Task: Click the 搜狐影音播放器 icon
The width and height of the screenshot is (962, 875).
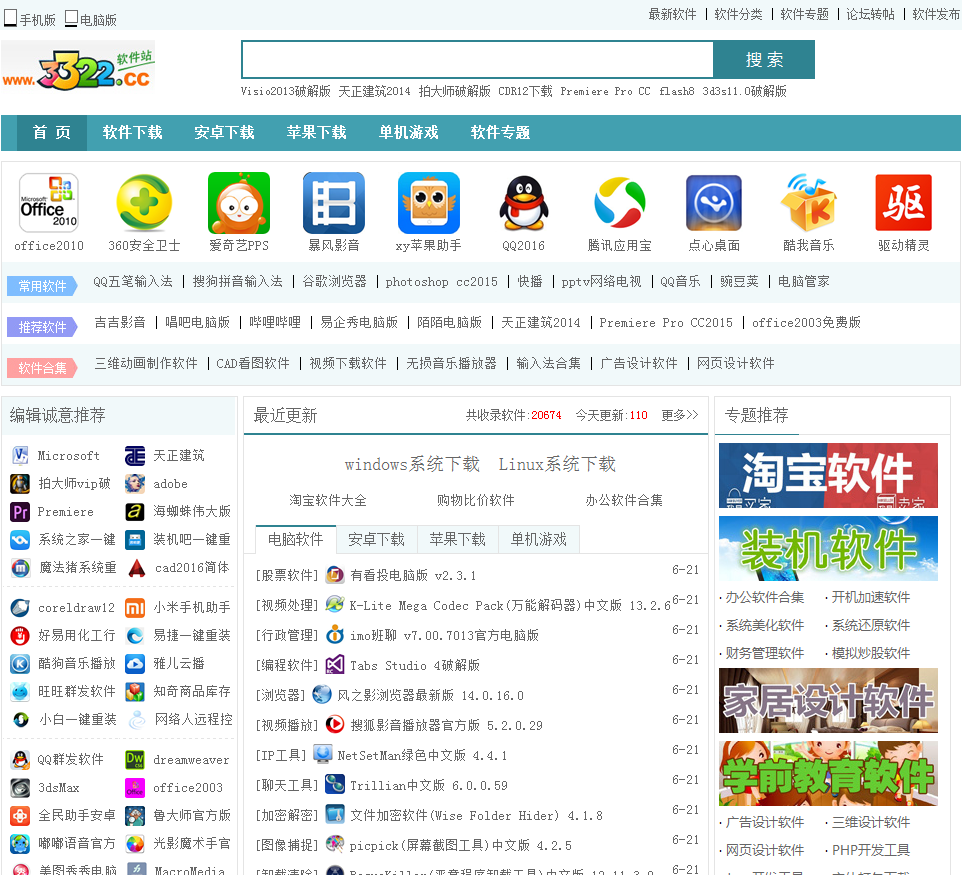Action: coord(335,725)
